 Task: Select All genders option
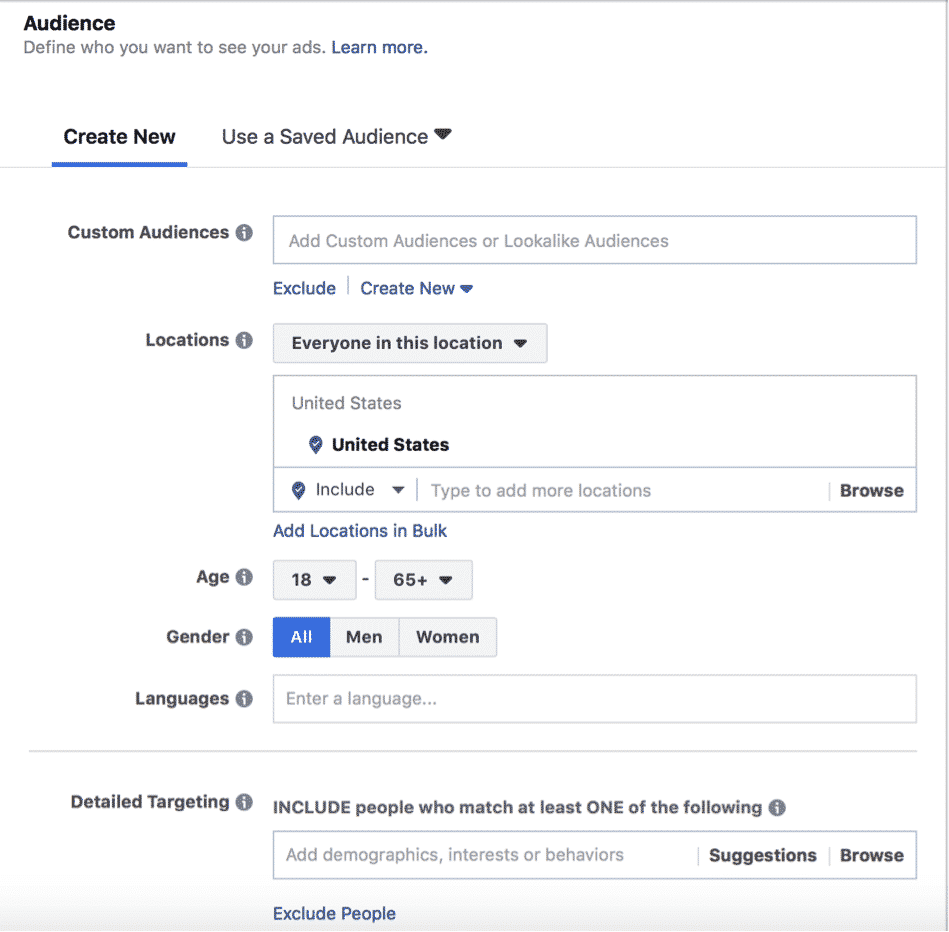click(x=301, y=637)
